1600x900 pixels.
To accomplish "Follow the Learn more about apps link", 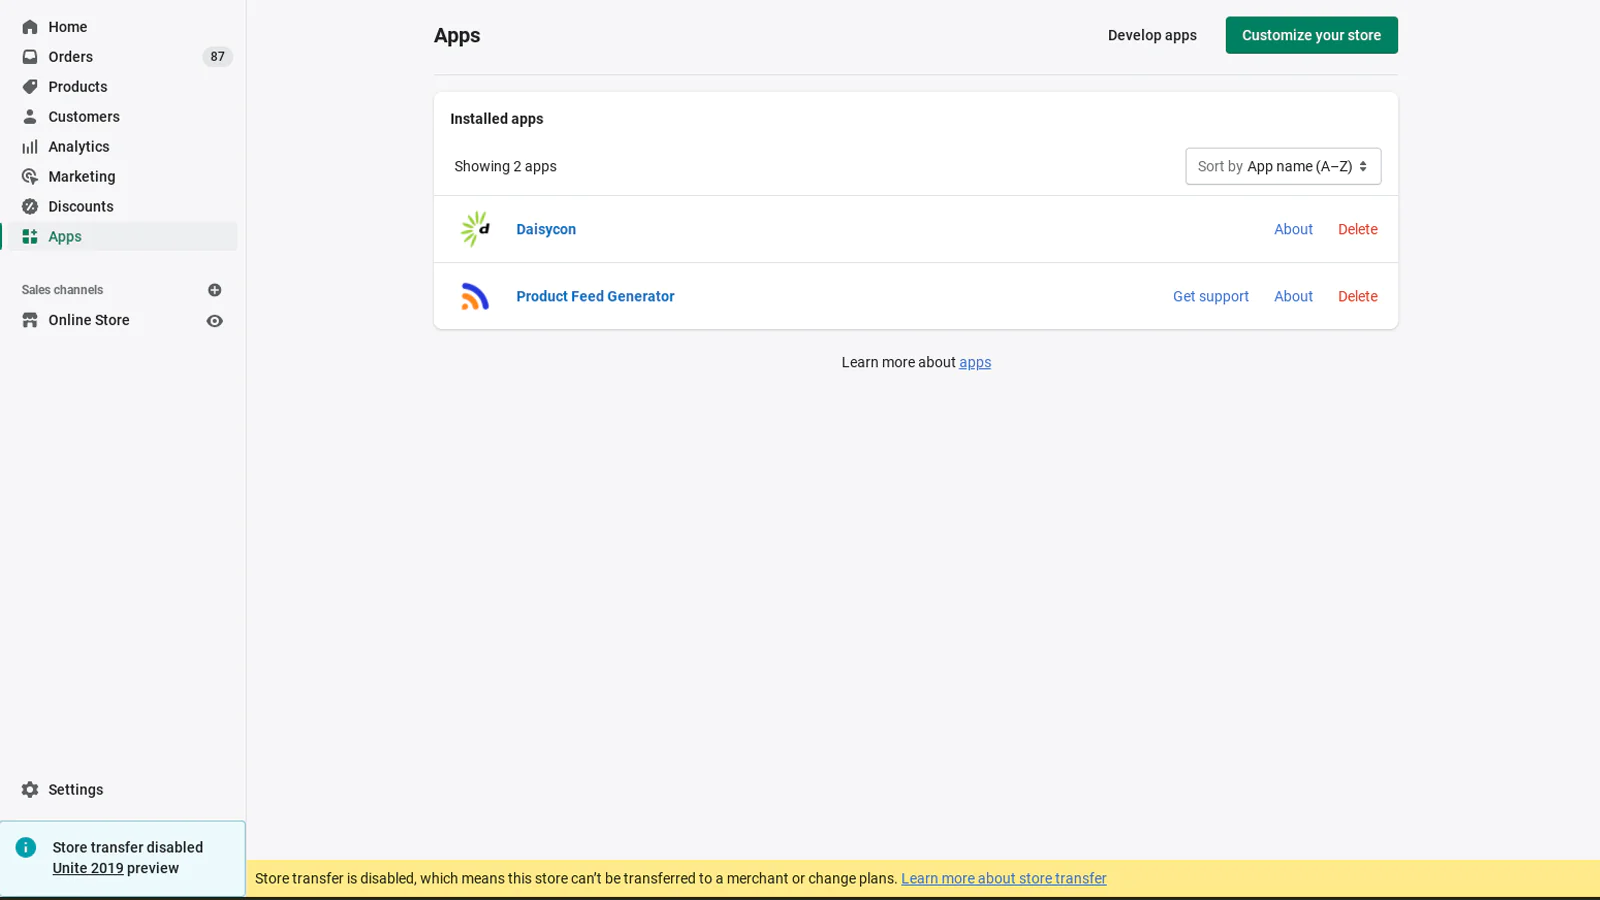I will (975, 362).
